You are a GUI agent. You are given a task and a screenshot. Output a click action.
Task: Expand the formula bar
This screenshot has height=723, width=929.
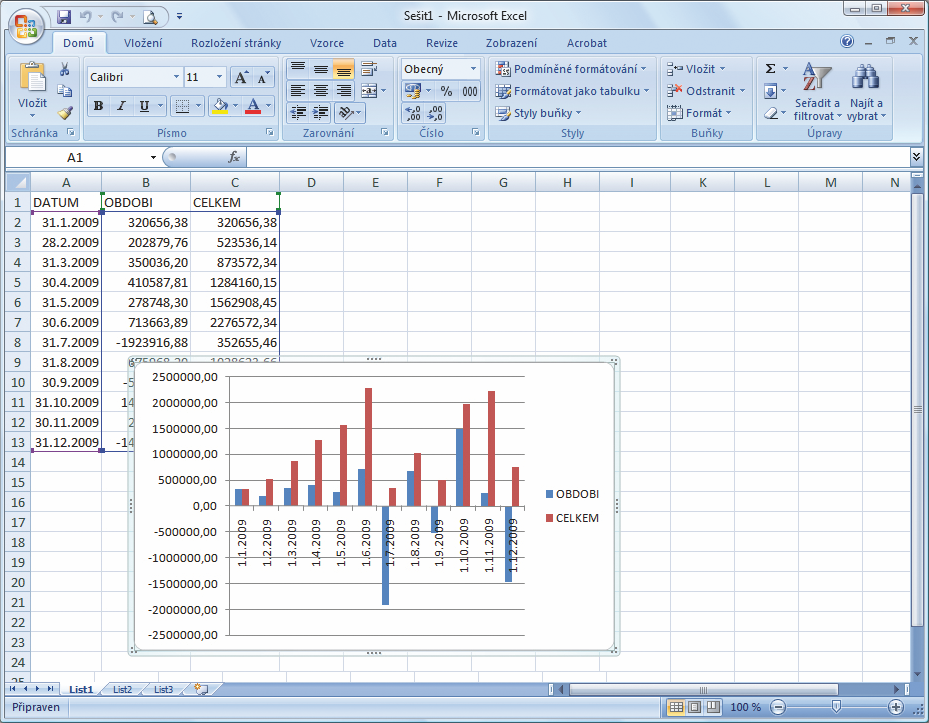917,156
